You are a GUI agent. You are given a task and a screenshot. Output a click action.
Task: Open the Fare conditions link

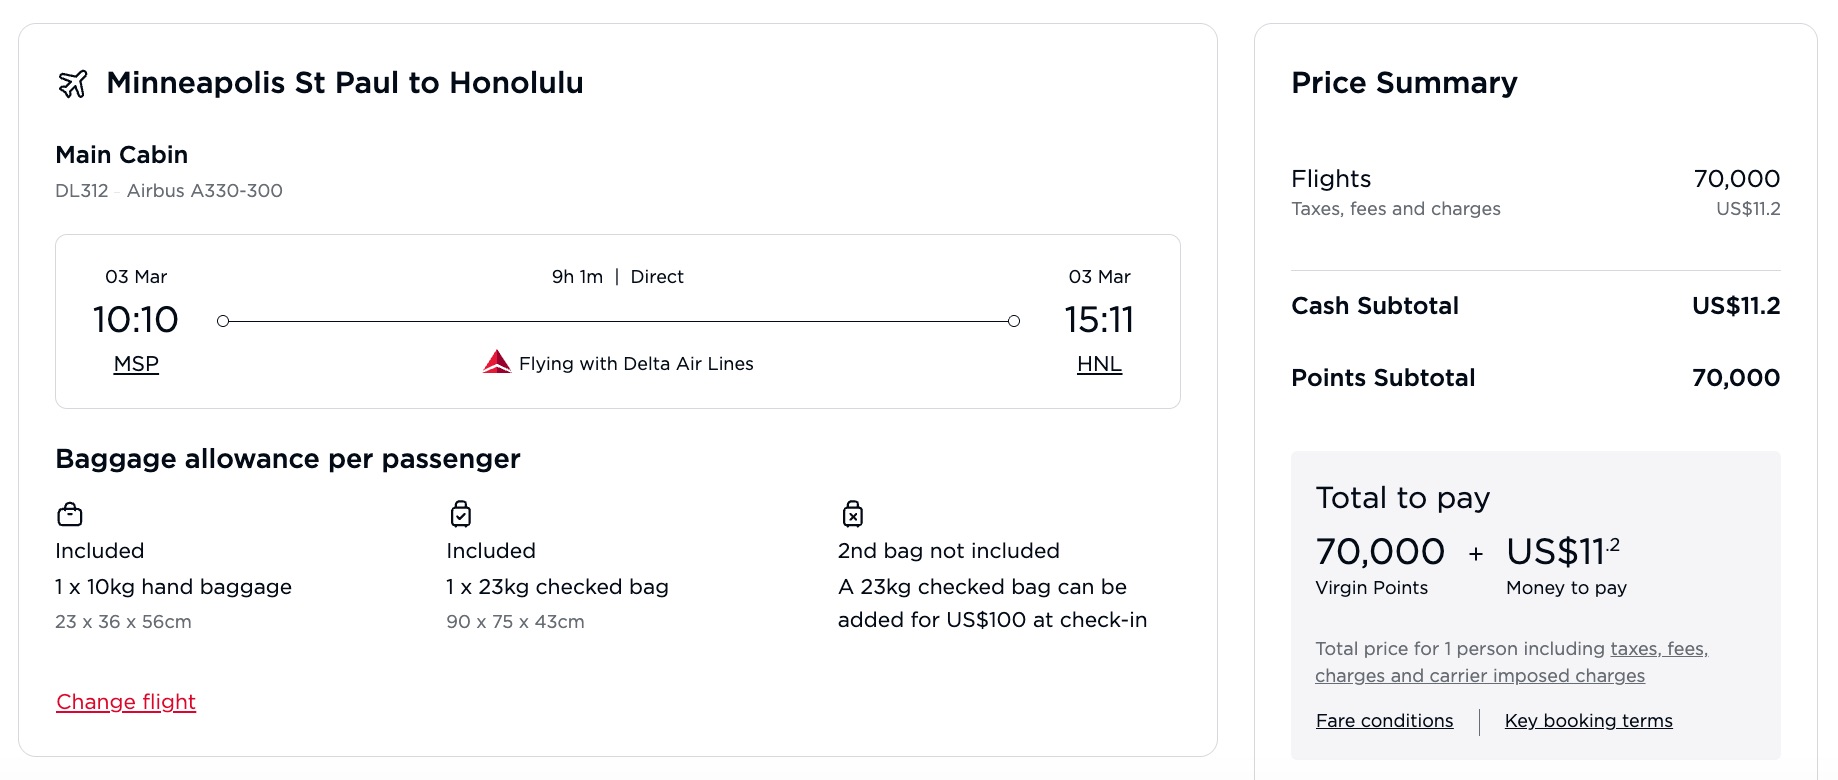[x=1384, y=720]
